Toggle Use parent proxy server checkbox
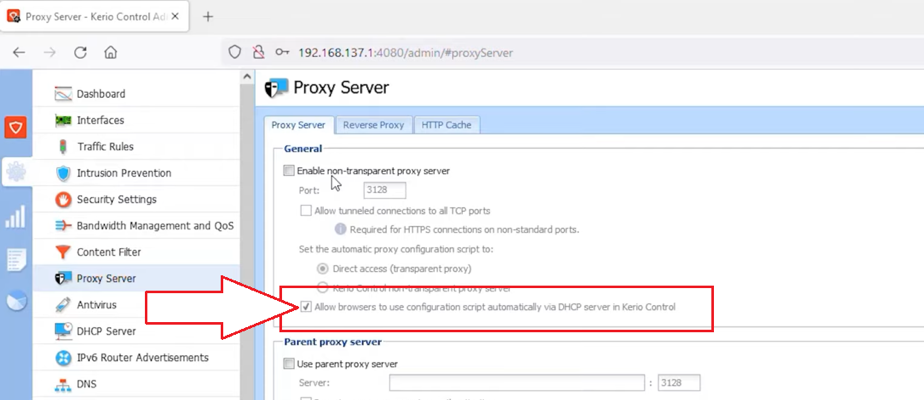 point(289,364)
